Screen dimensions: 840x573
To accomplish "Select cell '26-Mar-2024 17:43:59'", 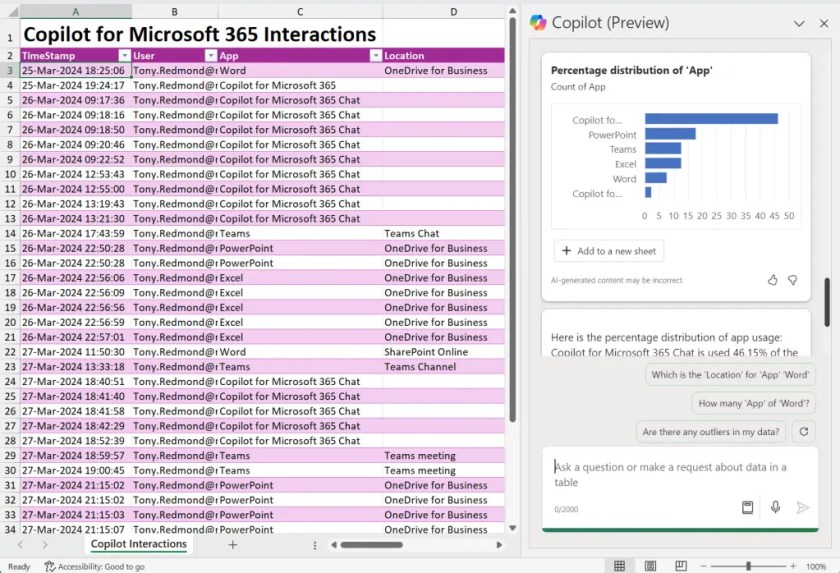I will 76,233.
